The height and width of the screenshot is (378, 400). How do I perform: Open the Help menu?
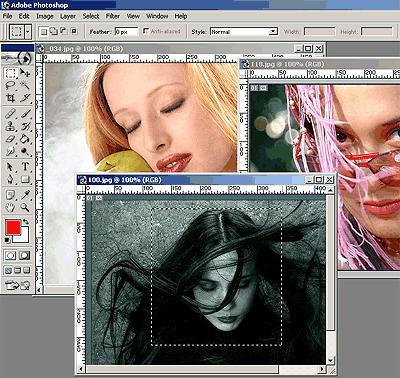[181, 16]
